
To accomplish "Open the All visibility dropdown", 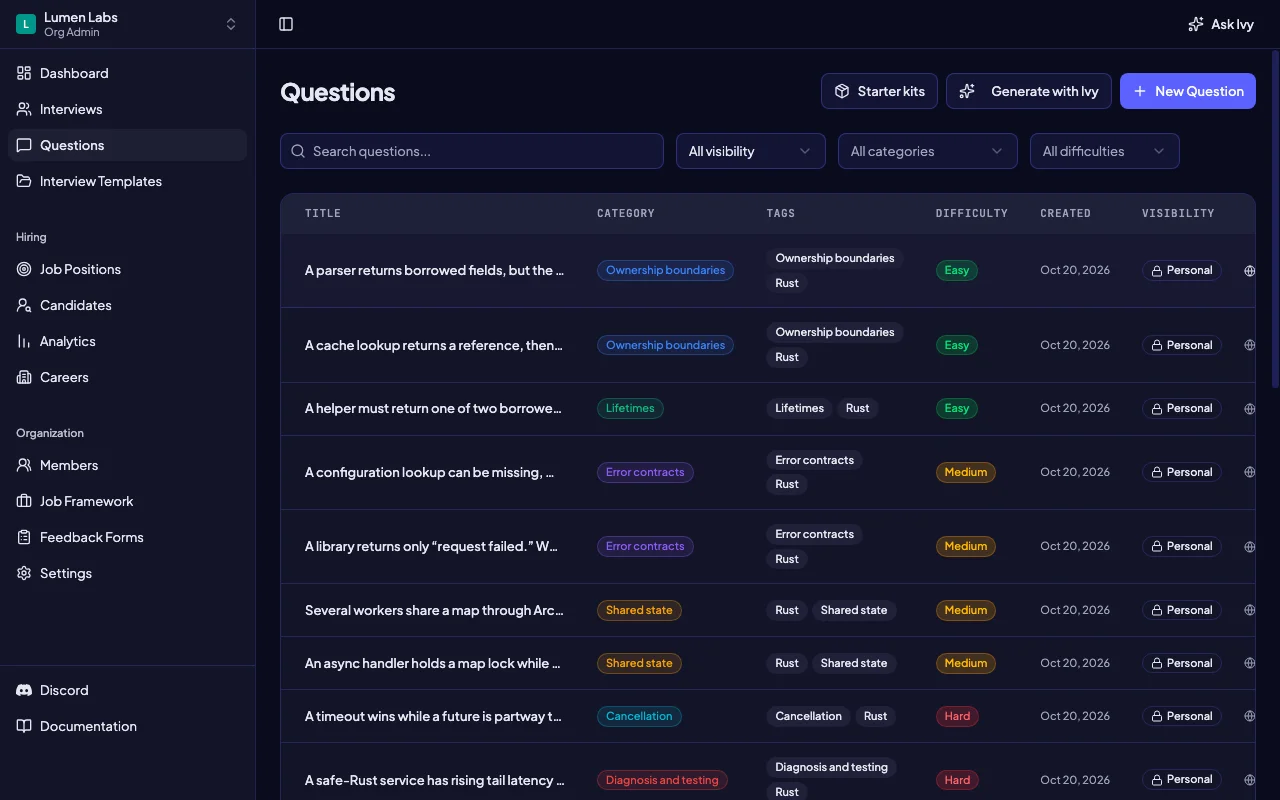I will pyautogui.click(x=751, y=151).
